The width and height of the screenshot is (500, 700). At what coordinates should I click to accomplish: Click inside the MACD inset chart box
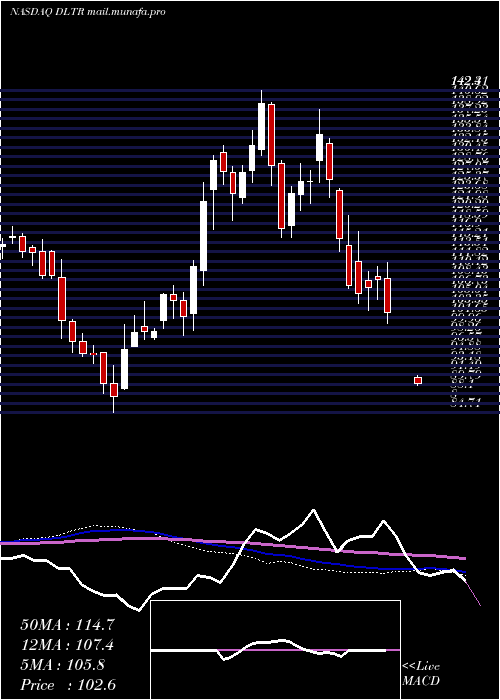point(275,650)
